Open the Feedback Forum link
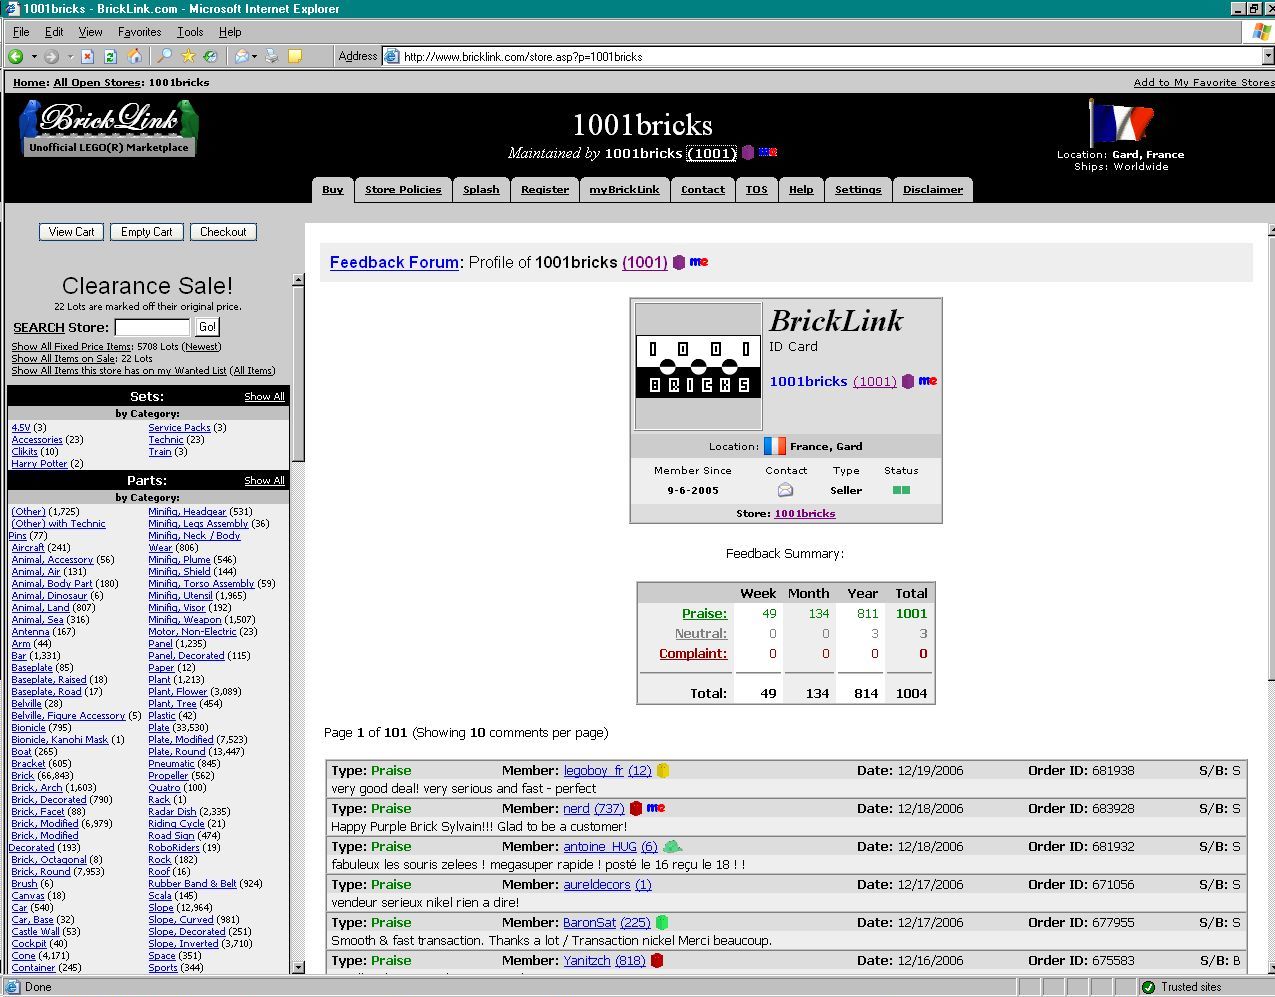 (394, 262)
